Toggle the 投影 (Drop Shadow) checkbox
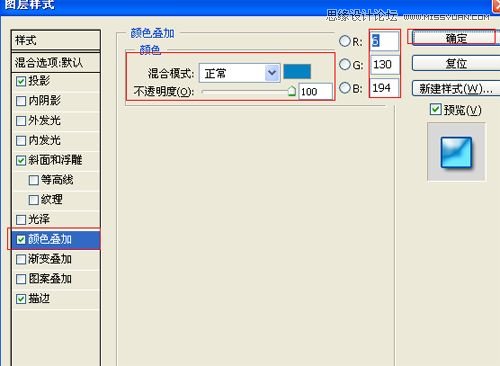Image resolution: width=500 pixels, height=366 pixels. (21, 81)
